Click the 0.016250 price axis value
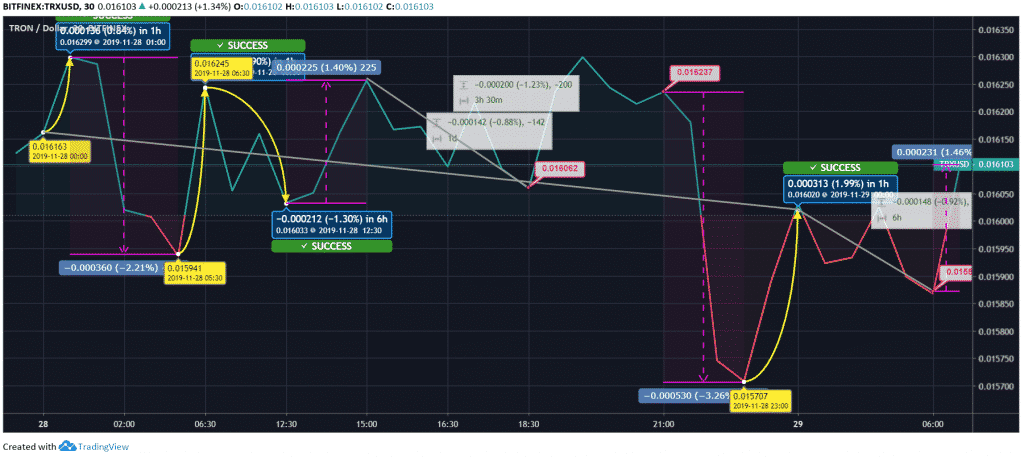This screenshot has height=459, width=1024. (x=996, y=85)
